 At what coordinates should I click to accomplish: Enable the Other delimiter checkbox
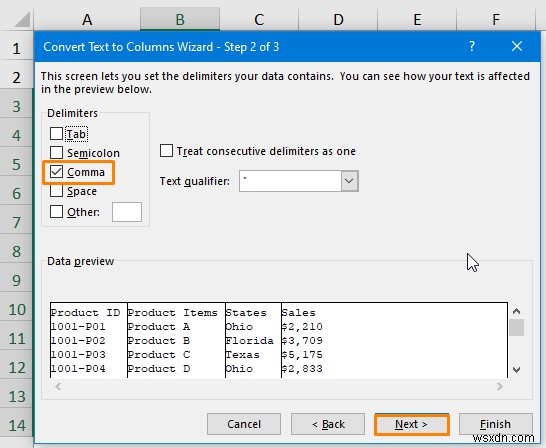coord(56,211)
